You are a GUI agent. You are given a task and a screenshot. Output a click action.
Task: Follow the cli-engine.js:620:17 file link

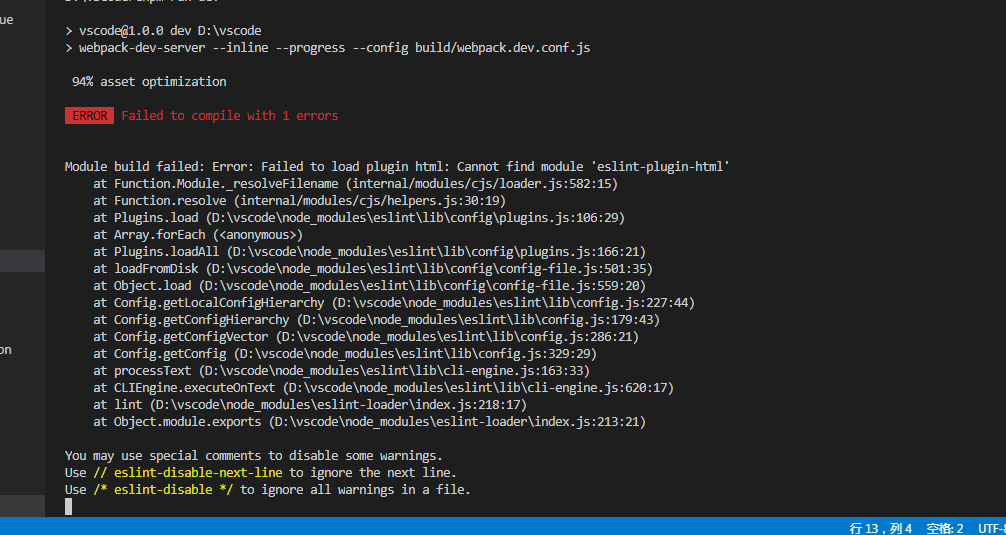click(478, 387)
